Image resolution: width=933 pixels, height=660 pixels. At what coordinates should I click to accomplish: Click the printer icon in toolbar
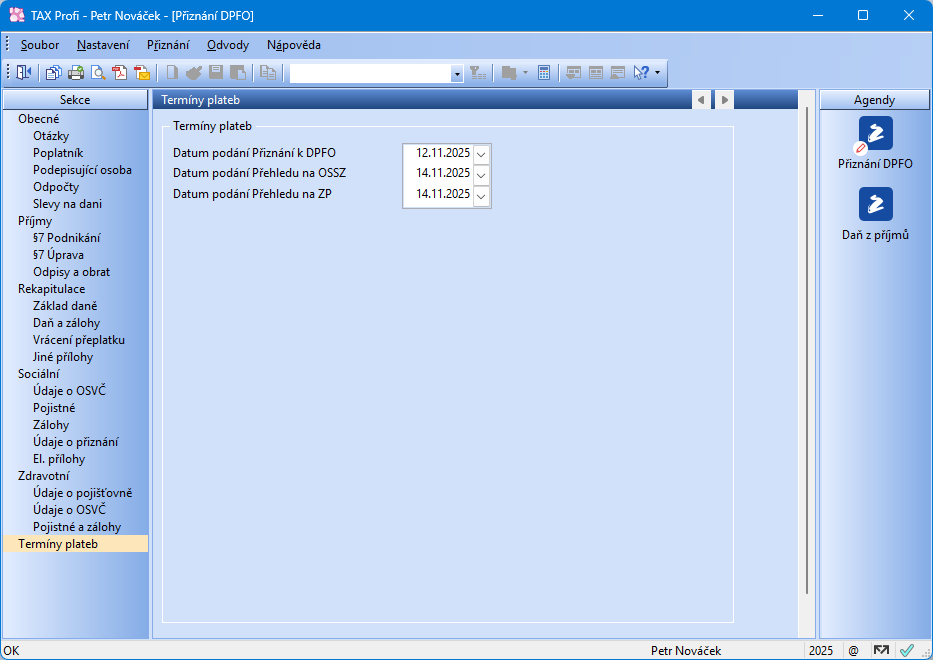76,72
